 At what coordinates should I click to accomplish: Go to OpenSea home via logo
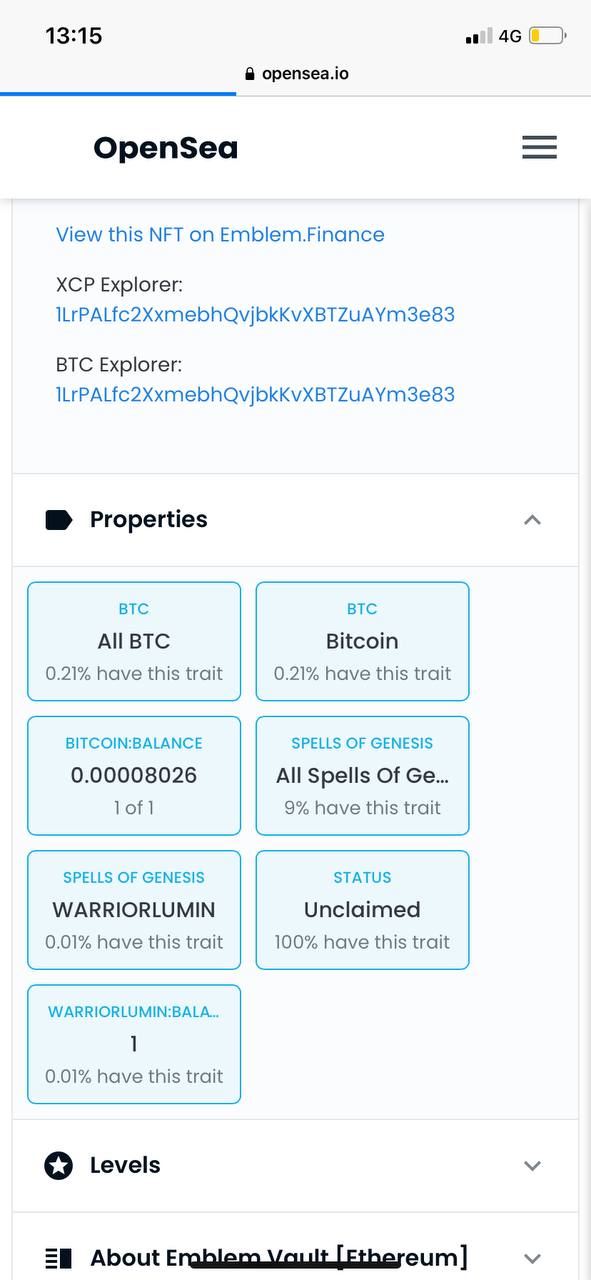point(166,148)
